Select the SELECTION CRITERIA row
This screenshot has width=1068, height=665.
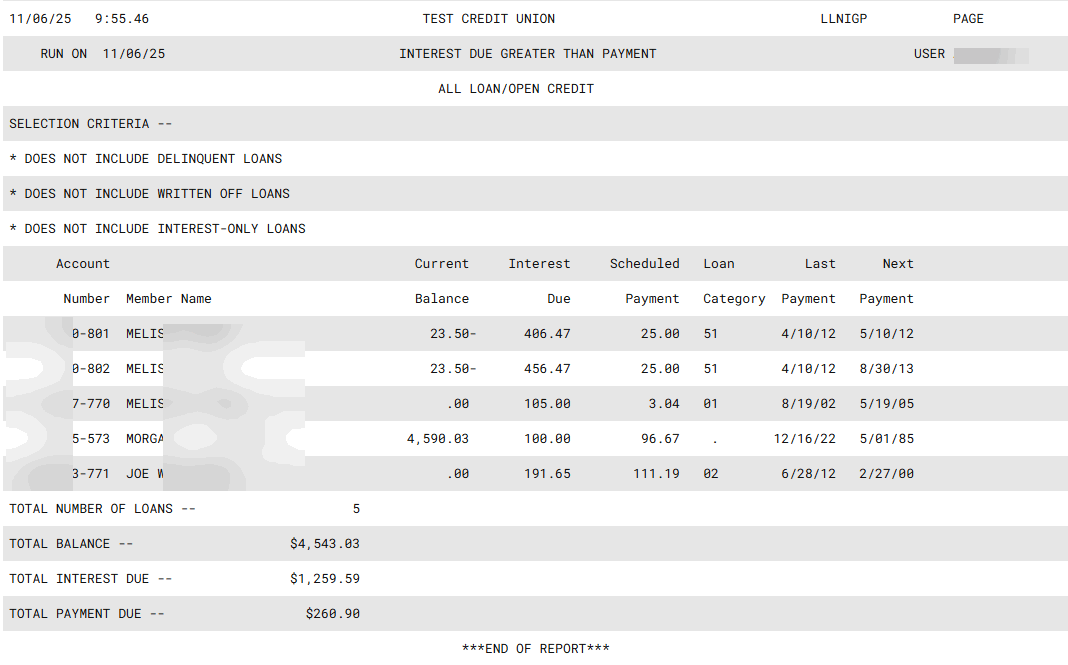(x=91, y=124)
